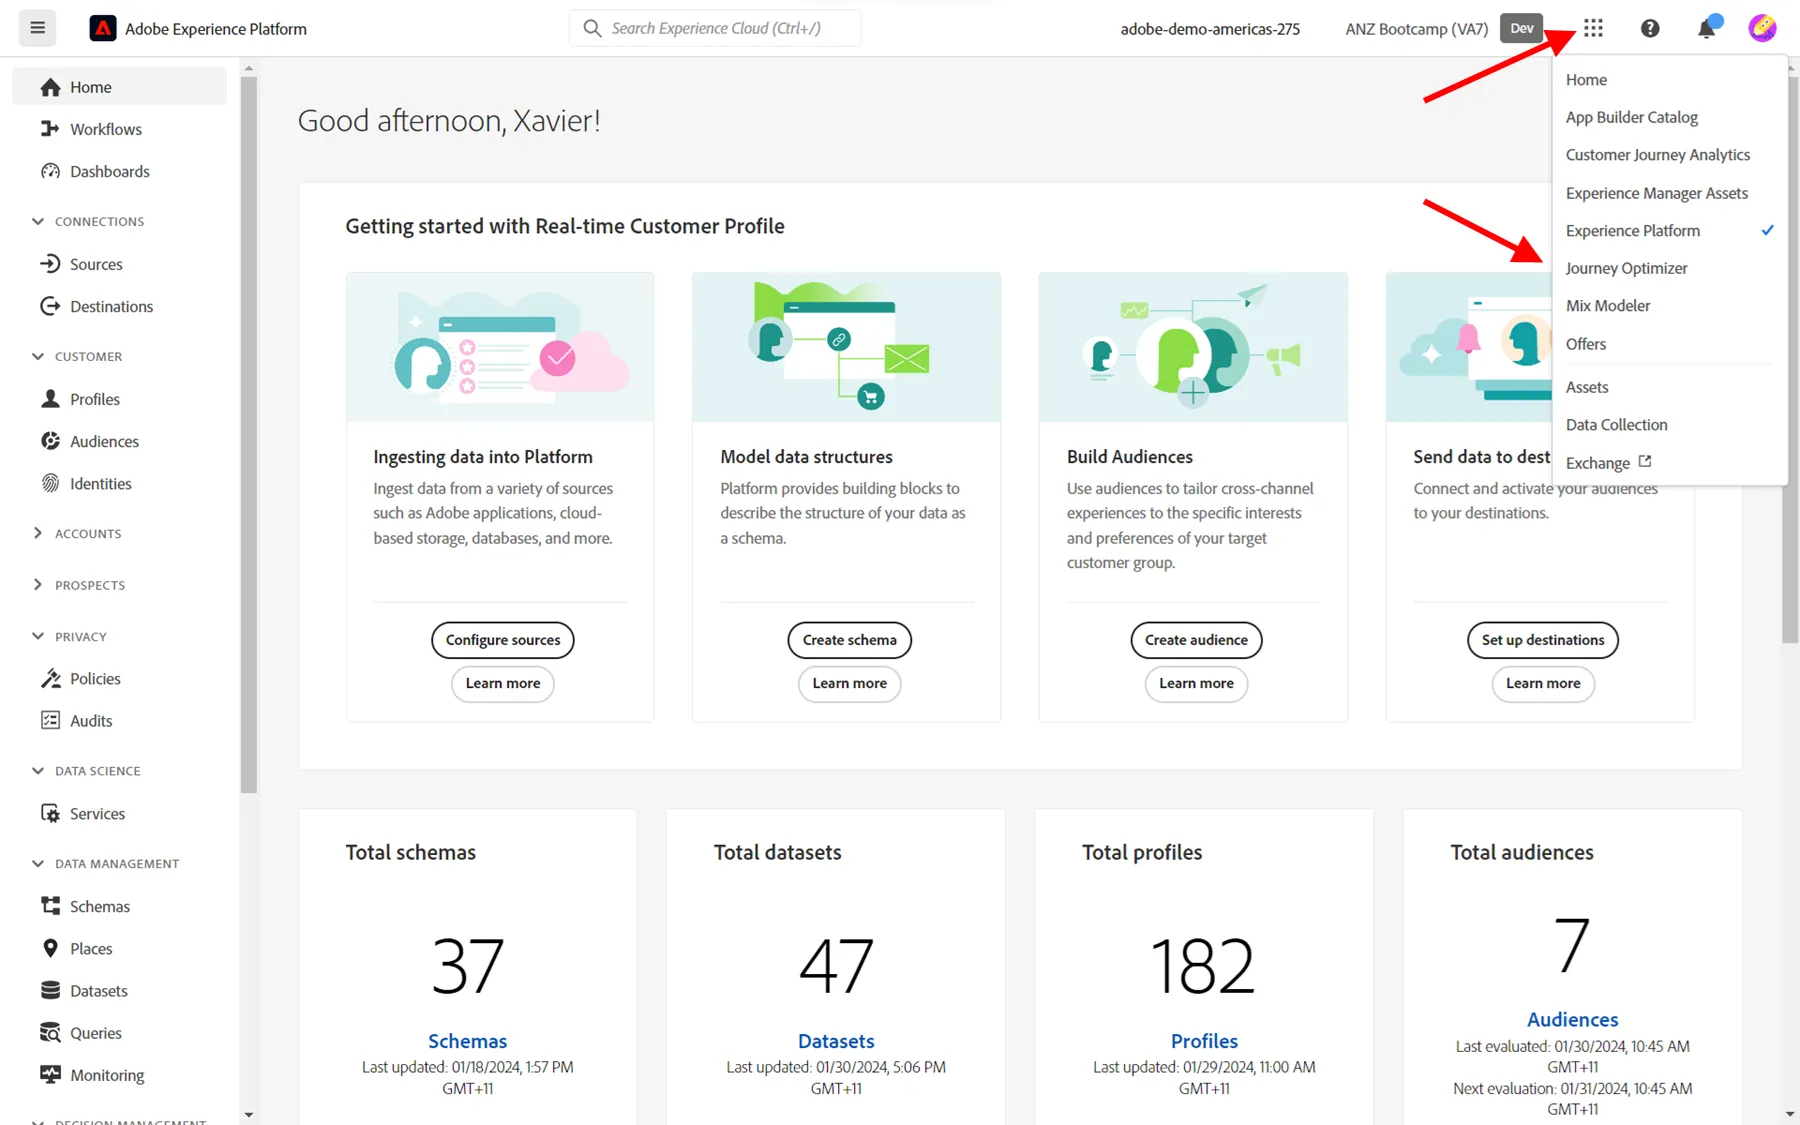Click Learn more under Build Audiences
The height and width of the screenshot is (1125, 1800).
[1196, 683]
